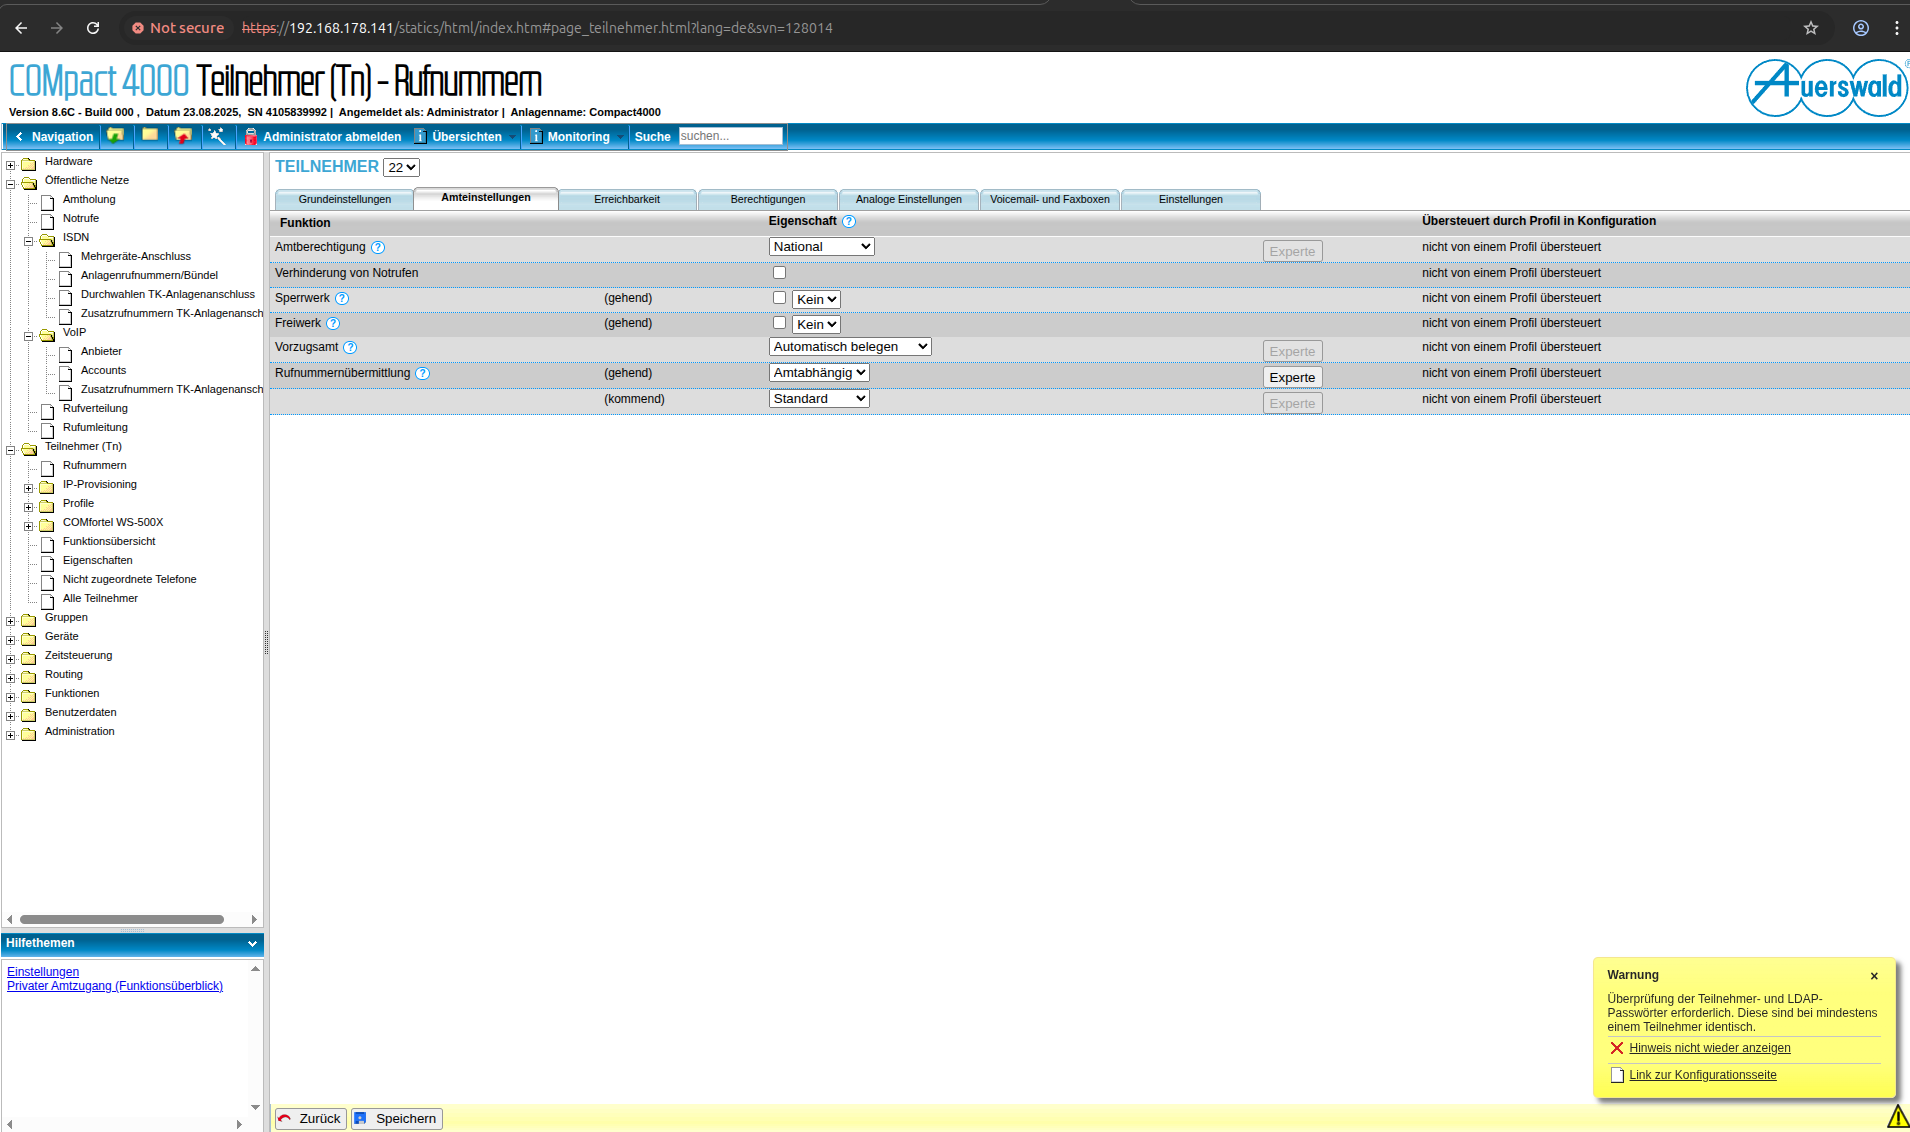This screenshot has height=1132, width=1910.
Task: Hide the Navigation panel
Action: click(x=53, y=137)
